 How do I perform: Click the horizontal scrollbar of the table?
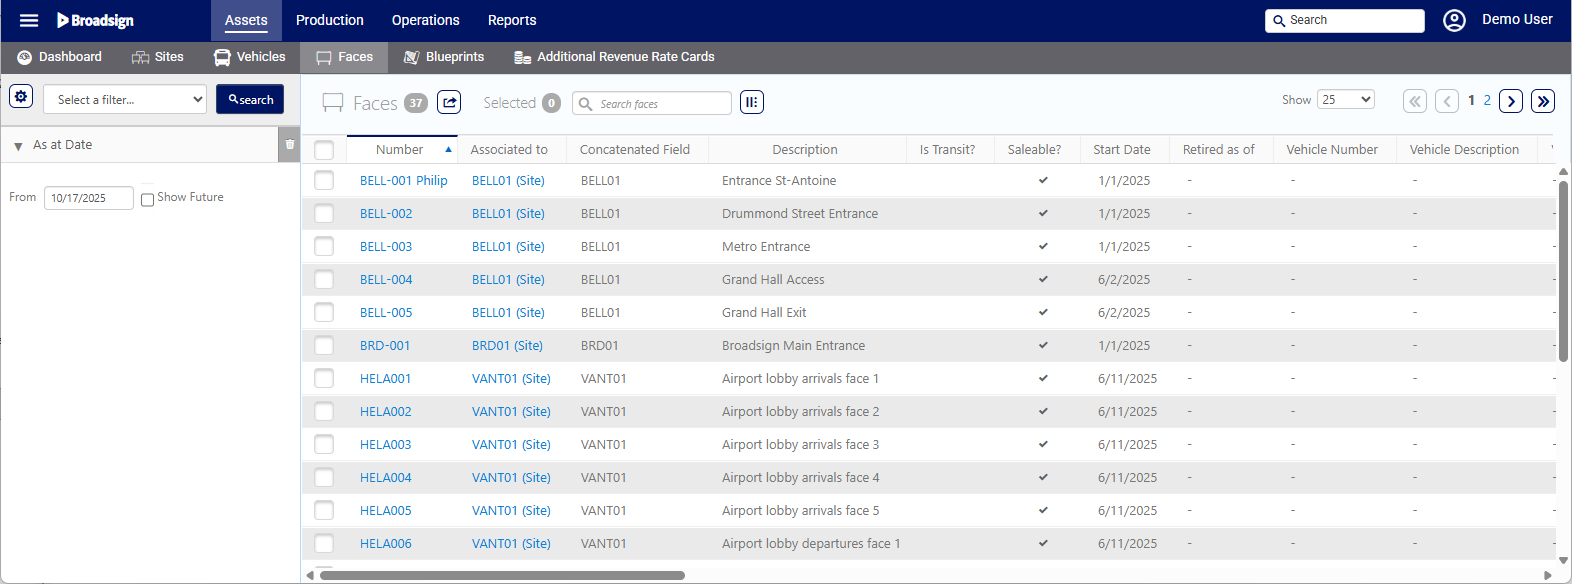(502, 575)
